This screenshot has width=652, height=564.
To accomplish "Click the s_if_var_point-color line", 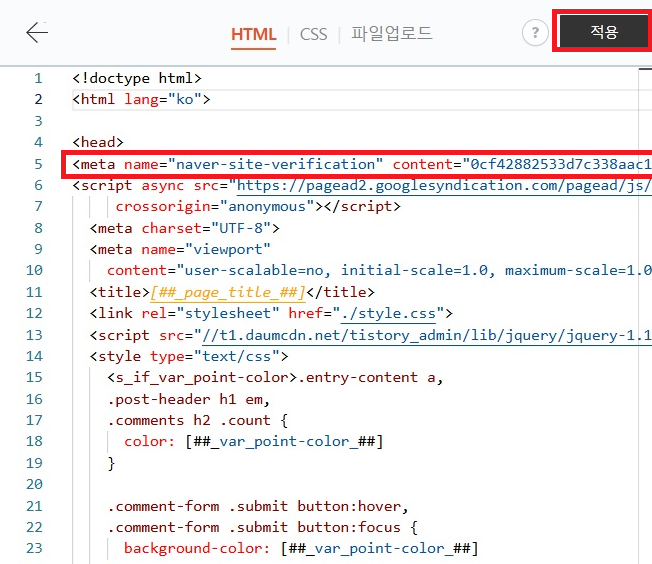I will point(275,377).
